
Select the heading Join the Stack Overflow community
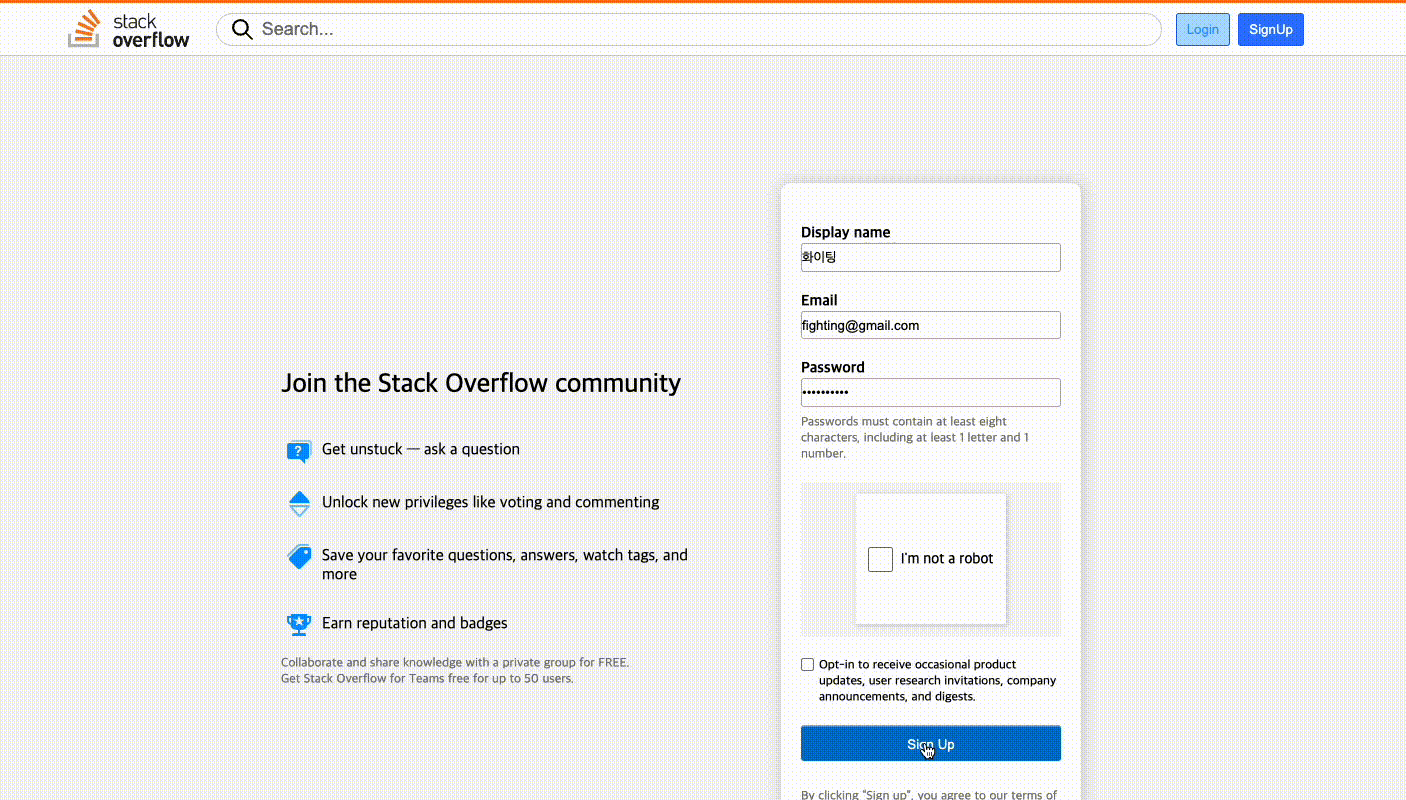click(481, 383)
